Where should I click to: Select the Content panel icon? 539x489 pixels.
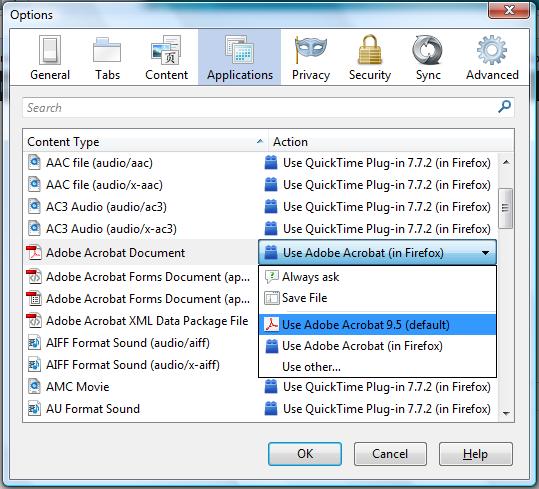tap(166, 50)
